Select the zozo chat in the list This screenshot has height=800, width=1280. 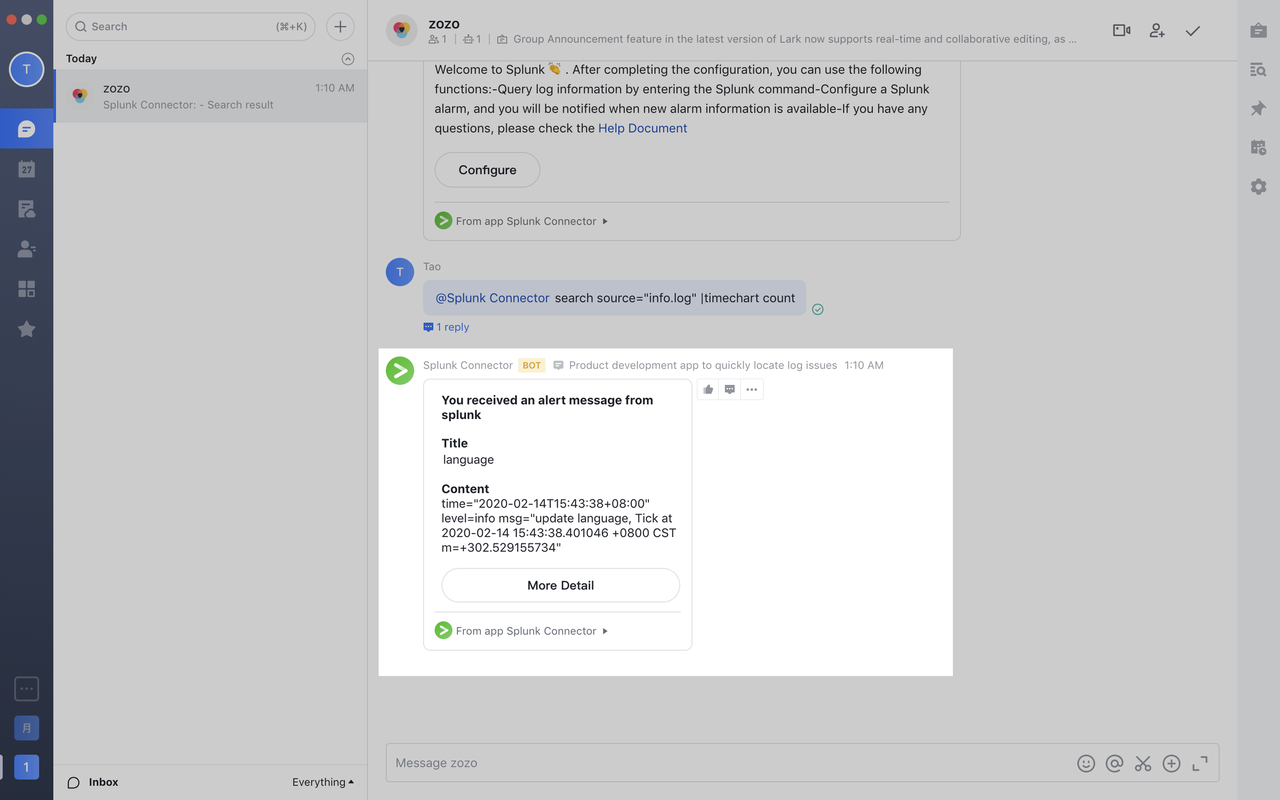point(211,96)
